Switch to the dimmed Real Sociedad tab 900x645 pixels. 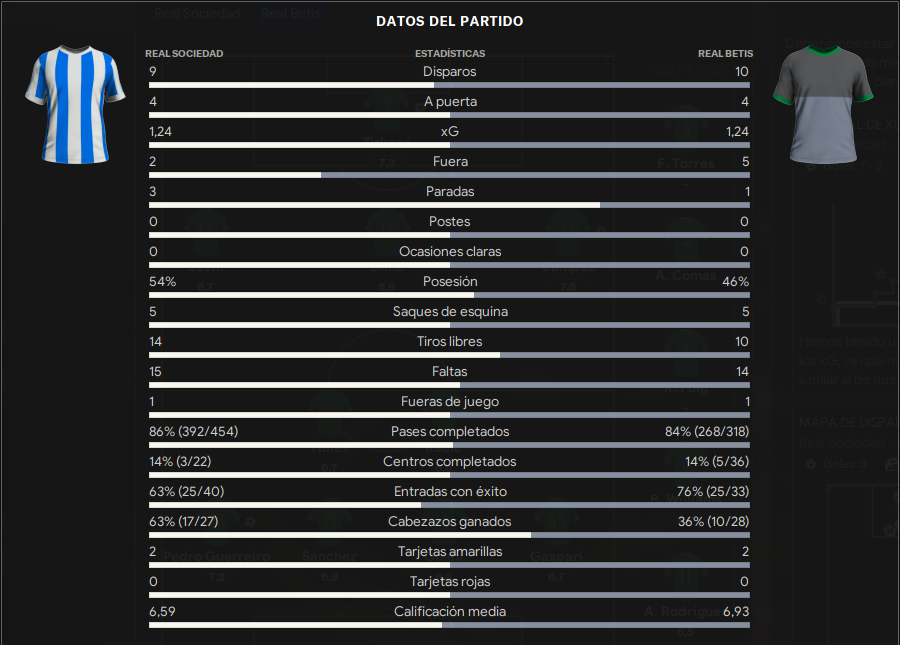(197, 14)
